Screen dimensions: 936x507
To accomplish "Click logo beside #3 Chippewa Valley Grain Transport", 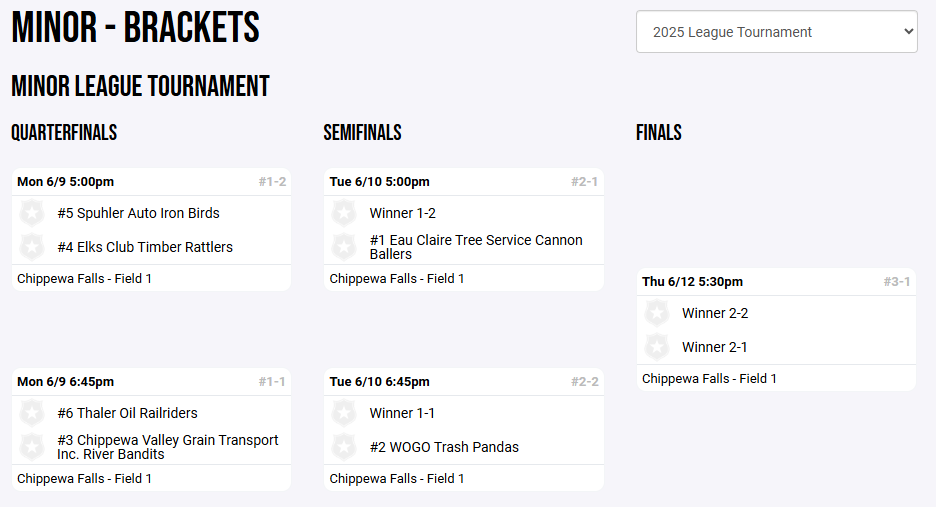I will [32, 447].
